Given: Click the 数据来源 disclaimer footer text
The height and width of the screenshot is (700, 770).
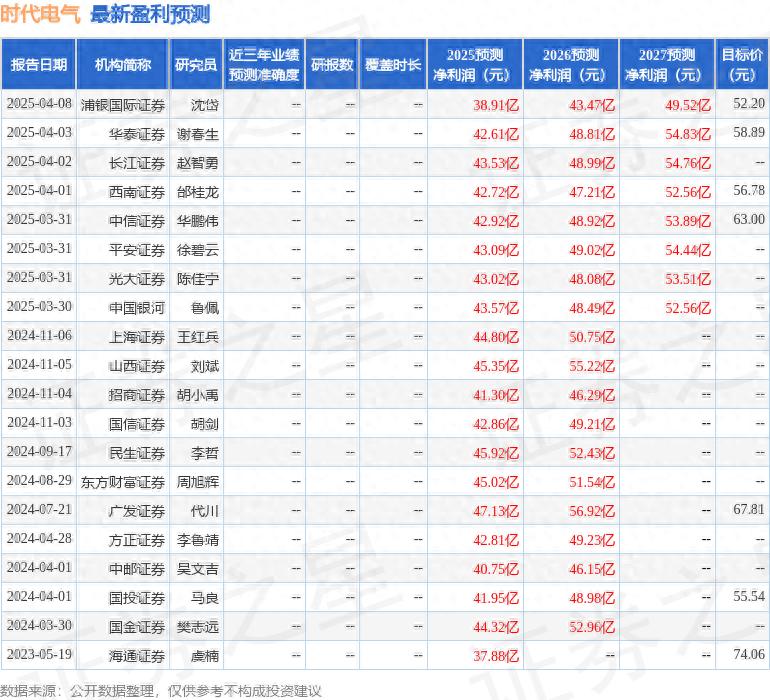Looking at the screenshot, I should (161, 691).
